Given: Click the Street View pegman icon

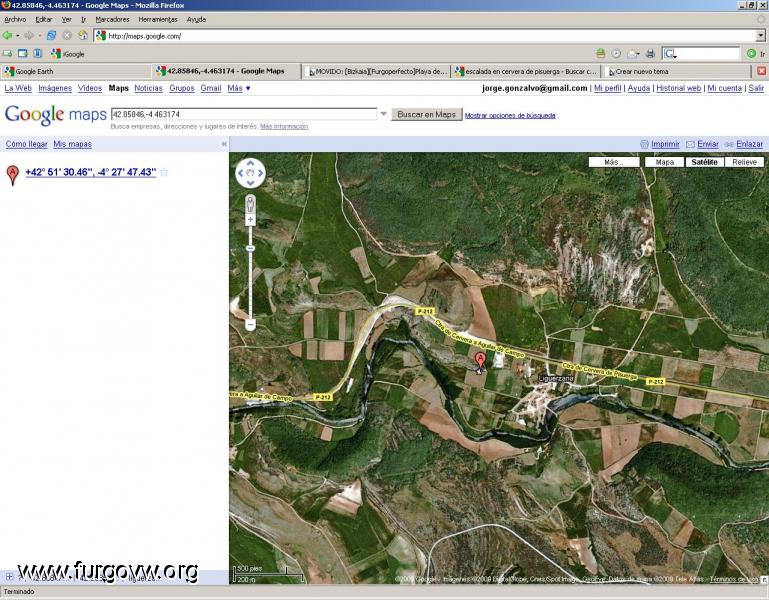Looking at the screenshot, I should [251, 203].
